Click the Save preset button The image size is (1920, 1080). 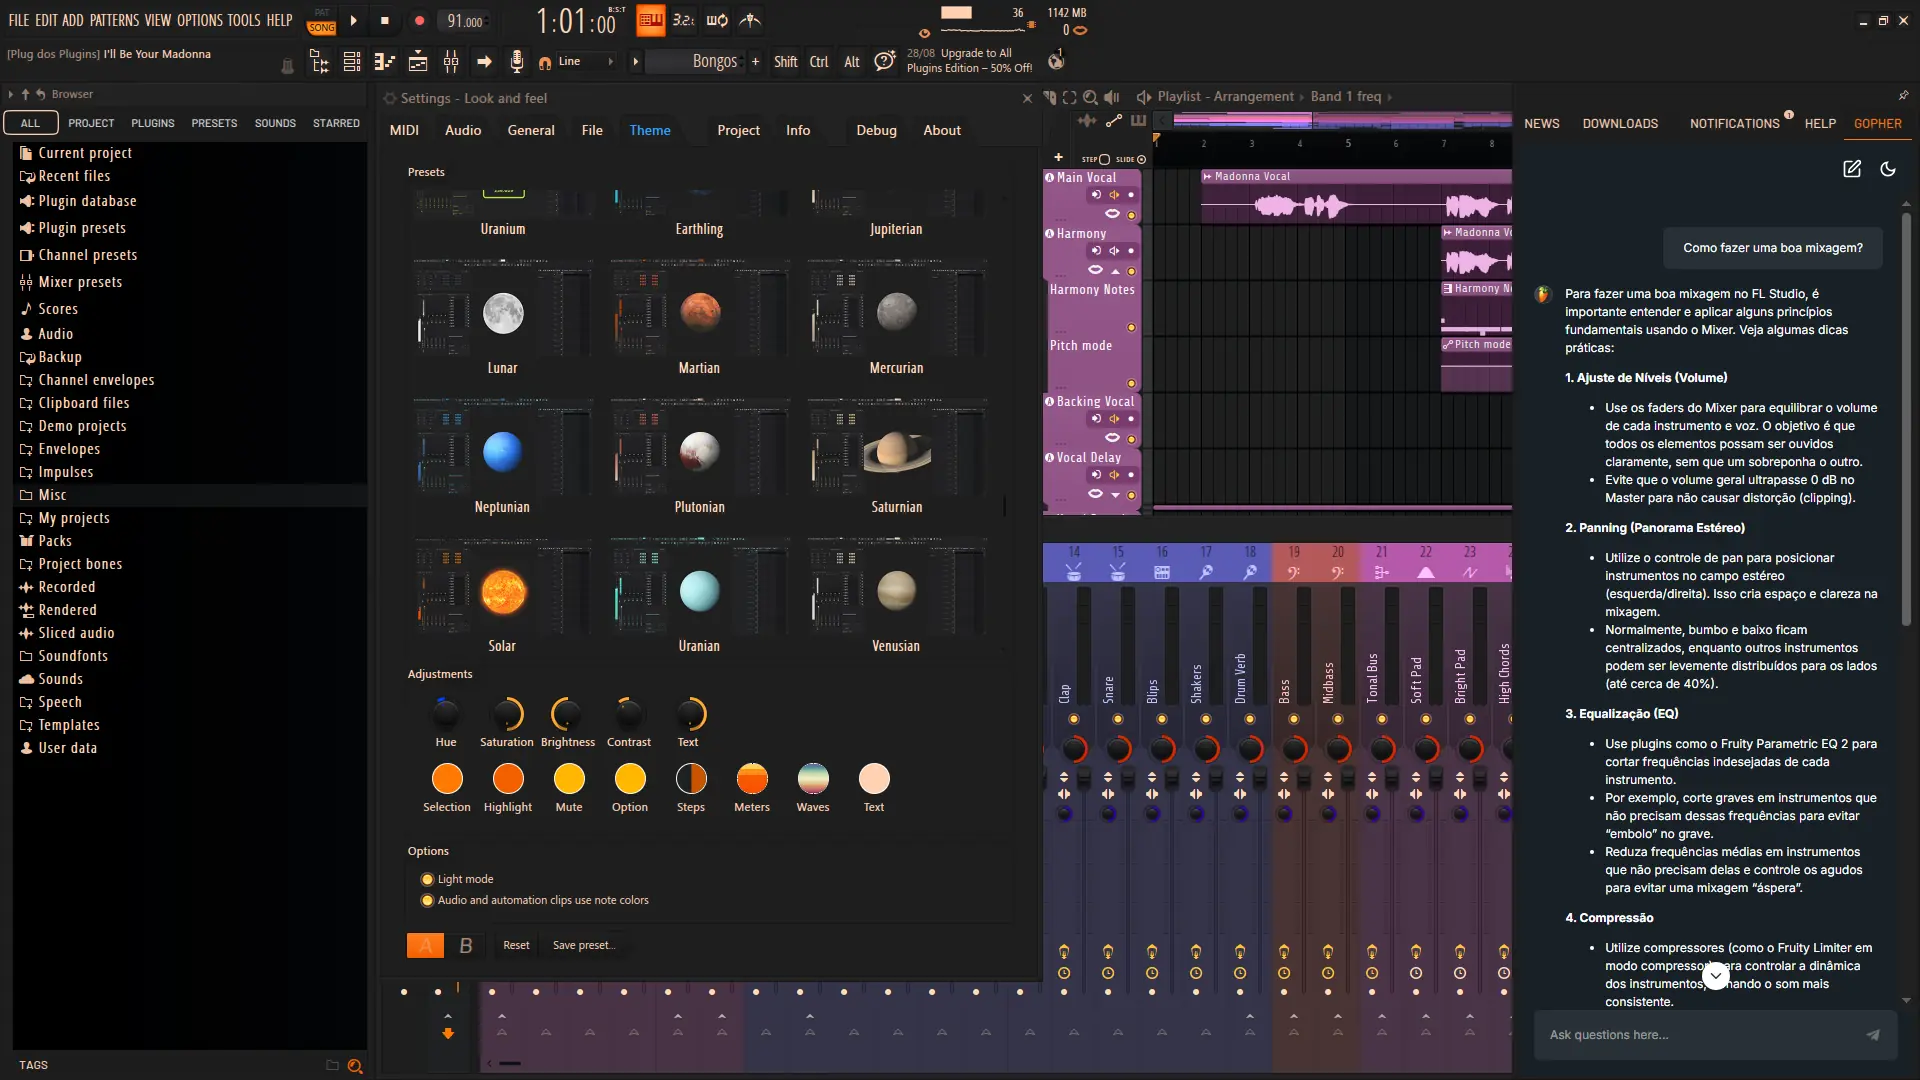tap(584, 945)
